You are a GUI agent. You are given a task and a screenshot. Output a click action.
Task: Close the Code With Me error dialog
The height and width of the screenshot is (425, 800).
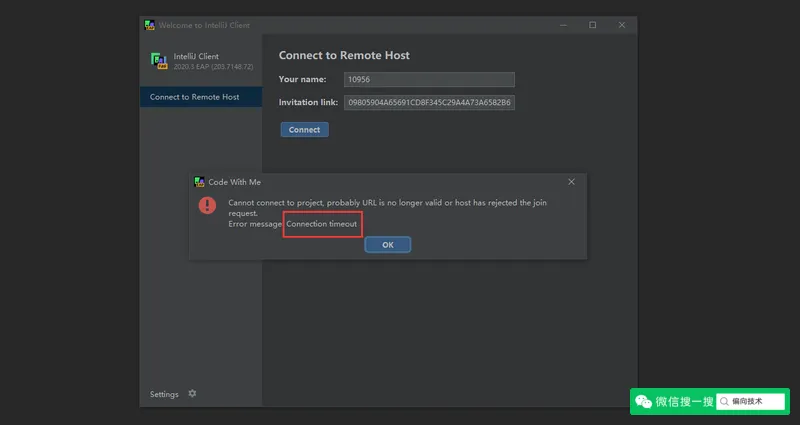(x=571, y=182)
